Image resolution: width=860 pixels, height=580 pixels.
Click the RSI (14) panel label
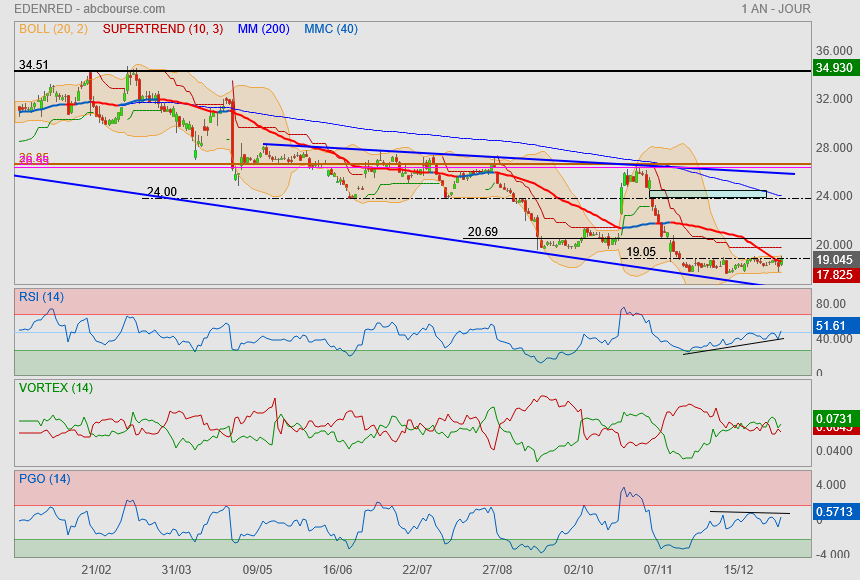click(41, 296)
